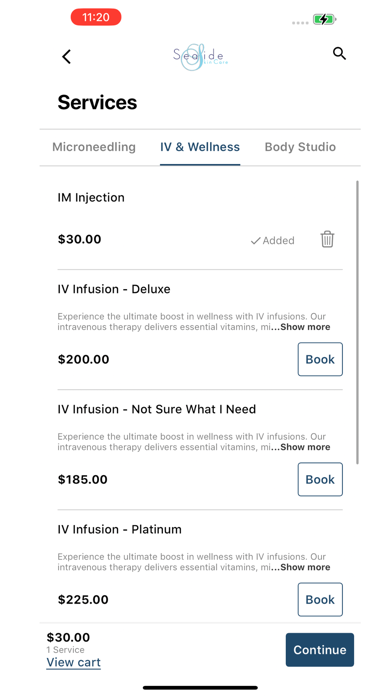Book the IV Infusion - Deluxe service
This screenshot has width=392, height=696.
320,359
